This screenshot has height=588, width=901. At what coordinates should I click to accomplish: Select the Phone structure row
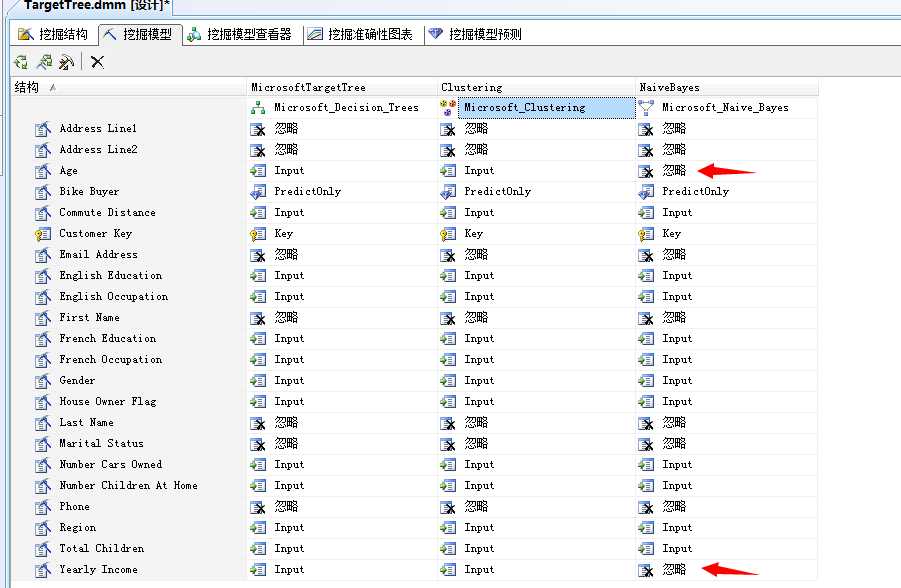pos(129,507)
